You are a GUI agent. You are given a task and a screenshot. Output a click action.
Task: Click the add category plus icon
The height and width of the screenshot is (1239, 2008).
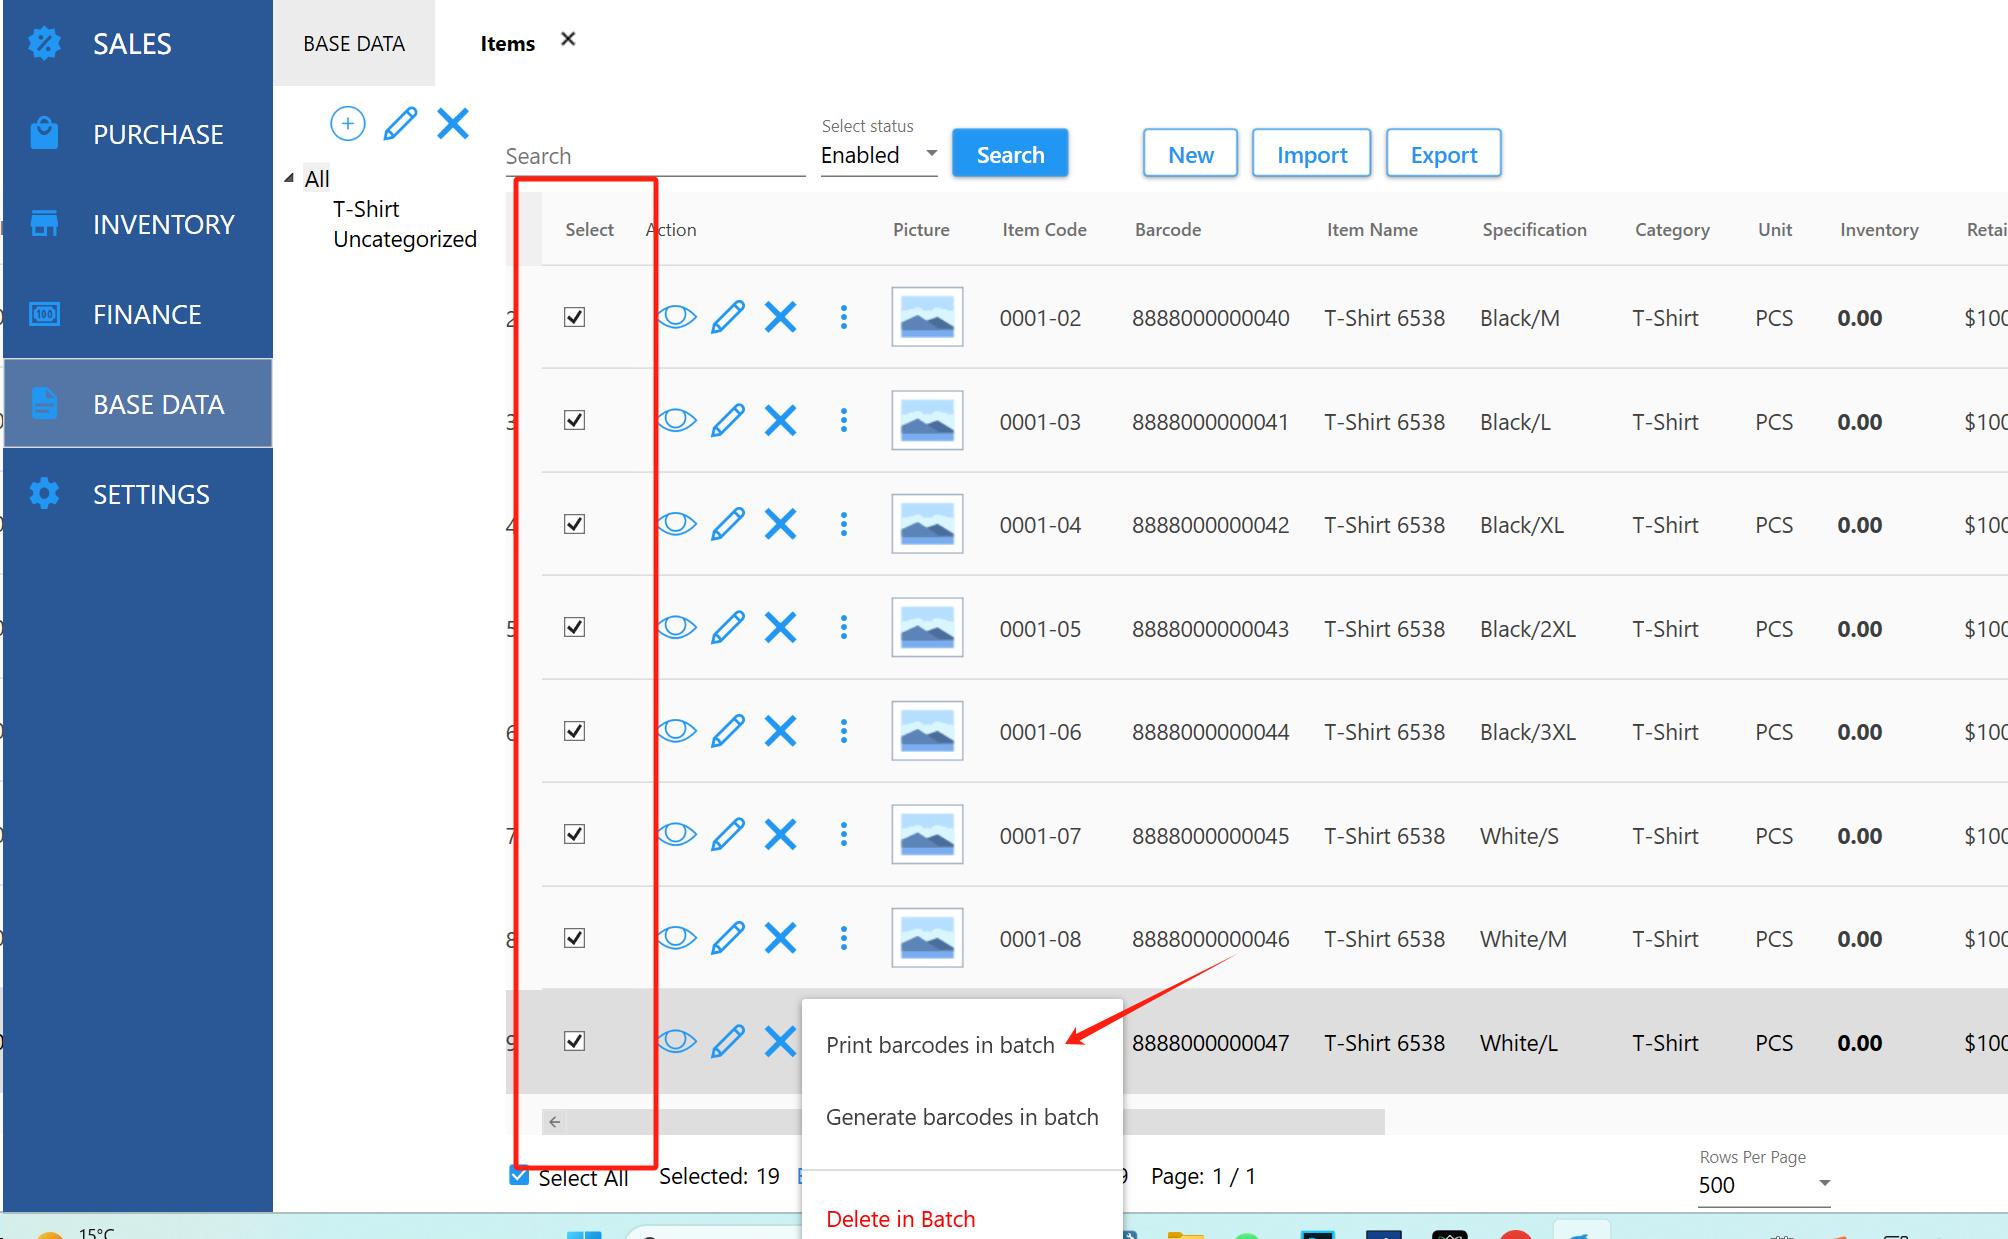(x=347, y=124)
